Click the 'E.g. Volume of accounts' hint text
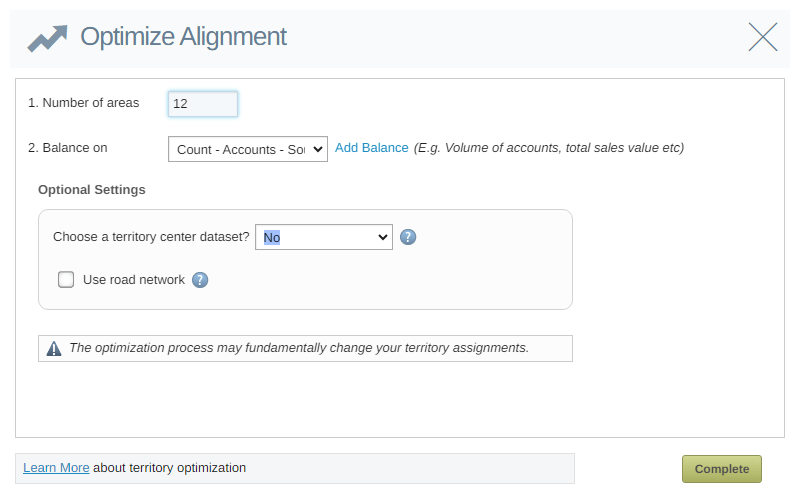 click(549, 148)
